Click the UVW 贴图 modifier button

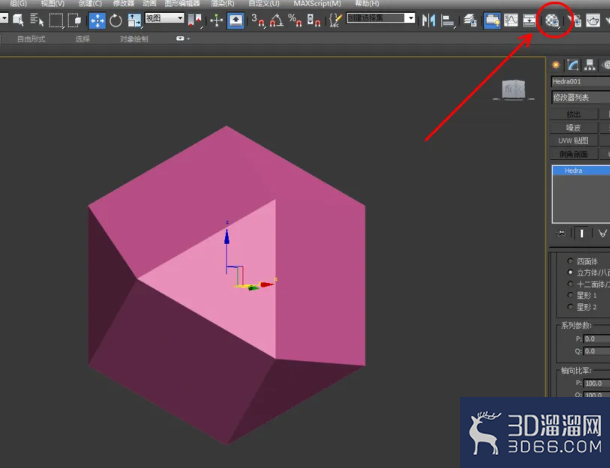click(574, 141)
